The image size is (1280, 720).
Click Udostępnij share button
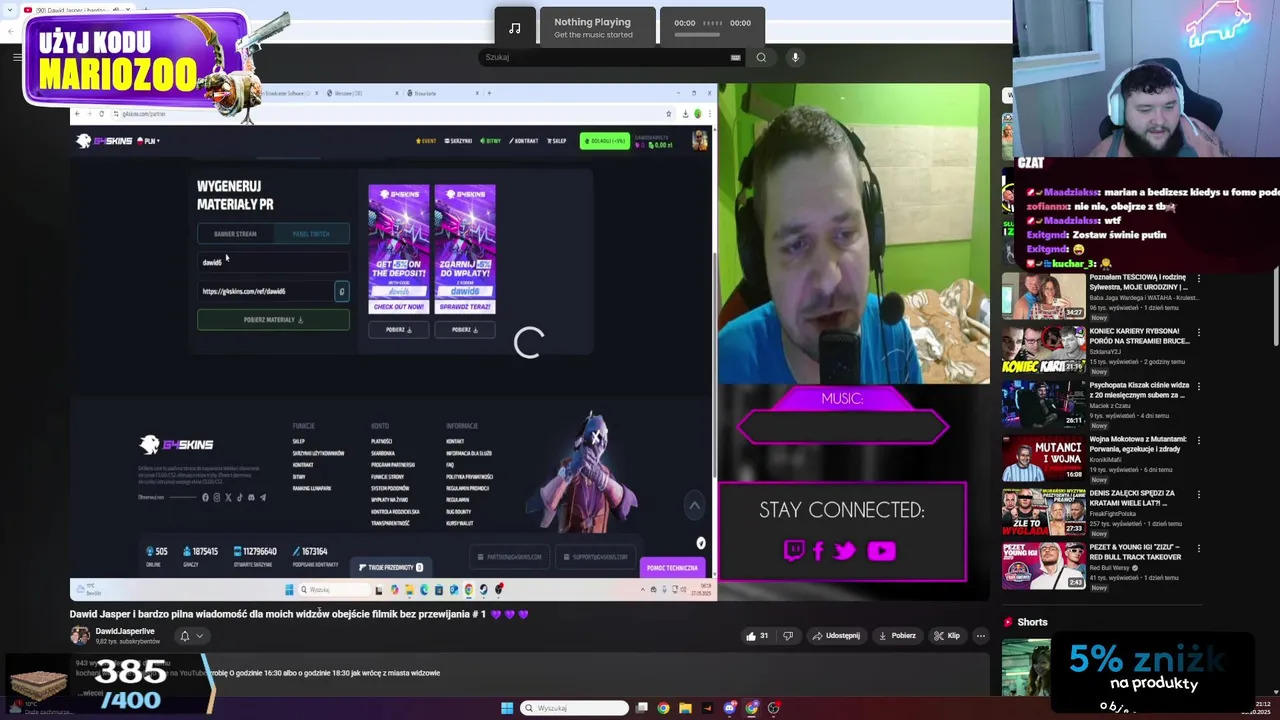[x=836, y=635]
